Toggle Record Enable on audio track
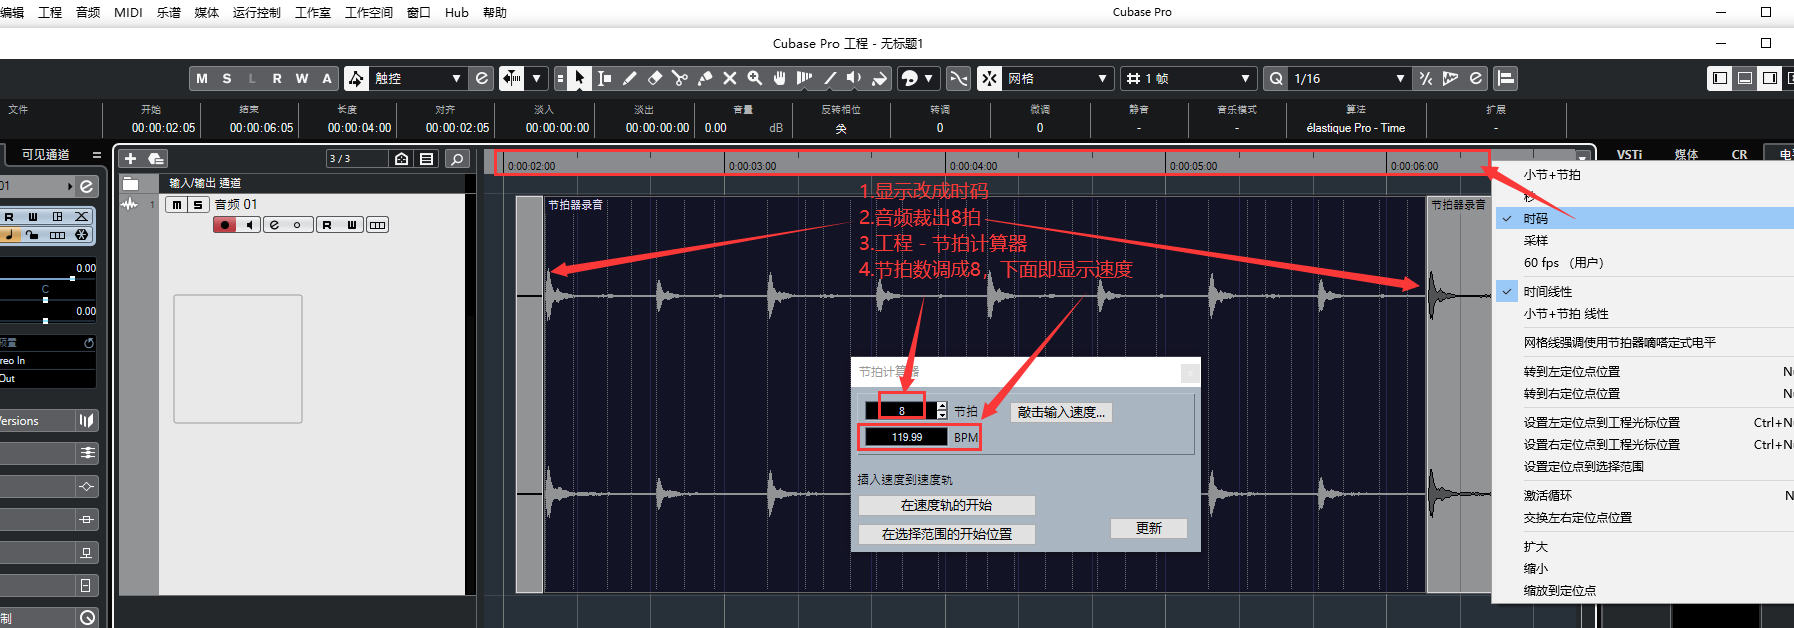The width and height of the screenshot is (1794, 628). click(225, 225)
